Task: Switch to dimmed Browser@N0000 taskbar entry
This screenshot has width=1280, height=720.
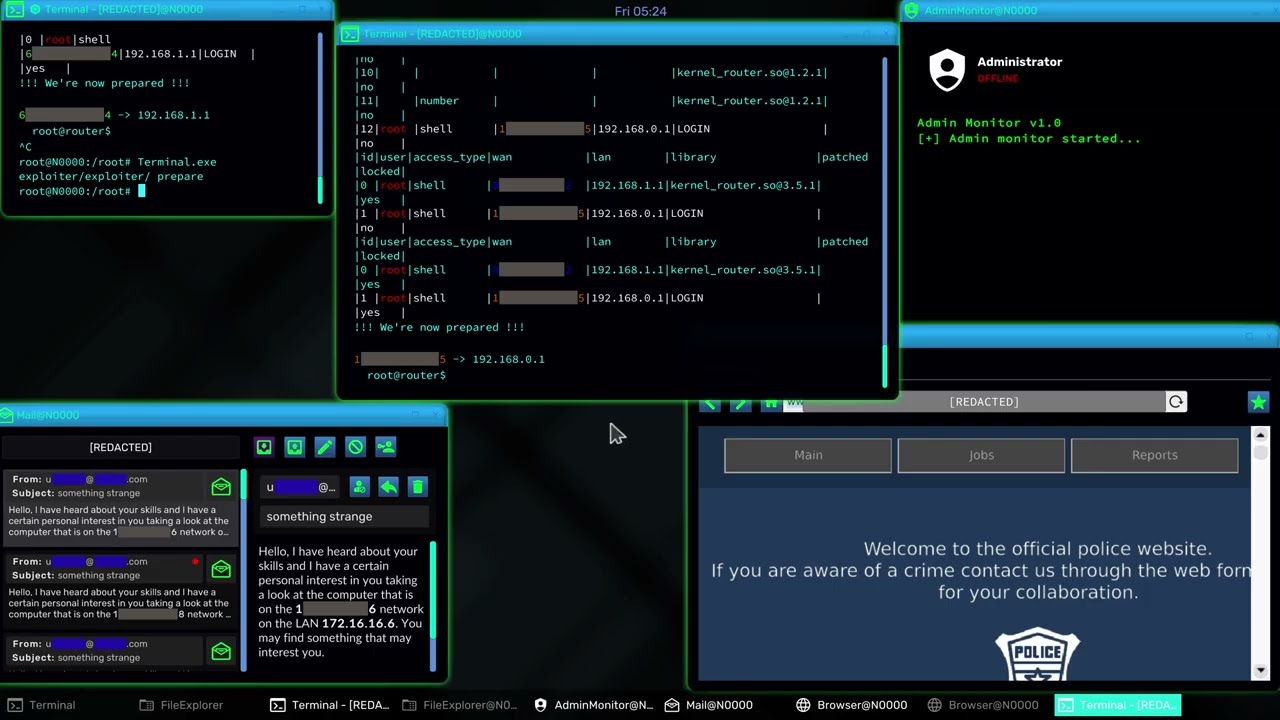Action: pos(983,705)
